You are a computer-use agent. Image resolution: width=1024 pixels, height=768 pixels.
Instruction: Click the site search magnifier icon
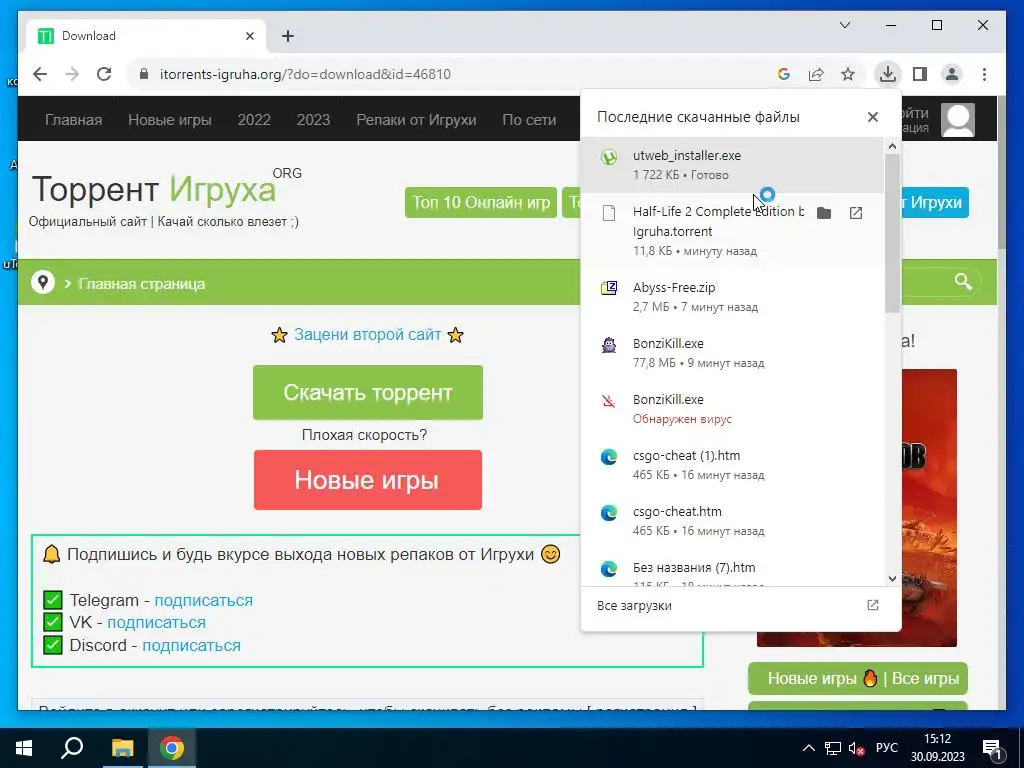point(963,281)
